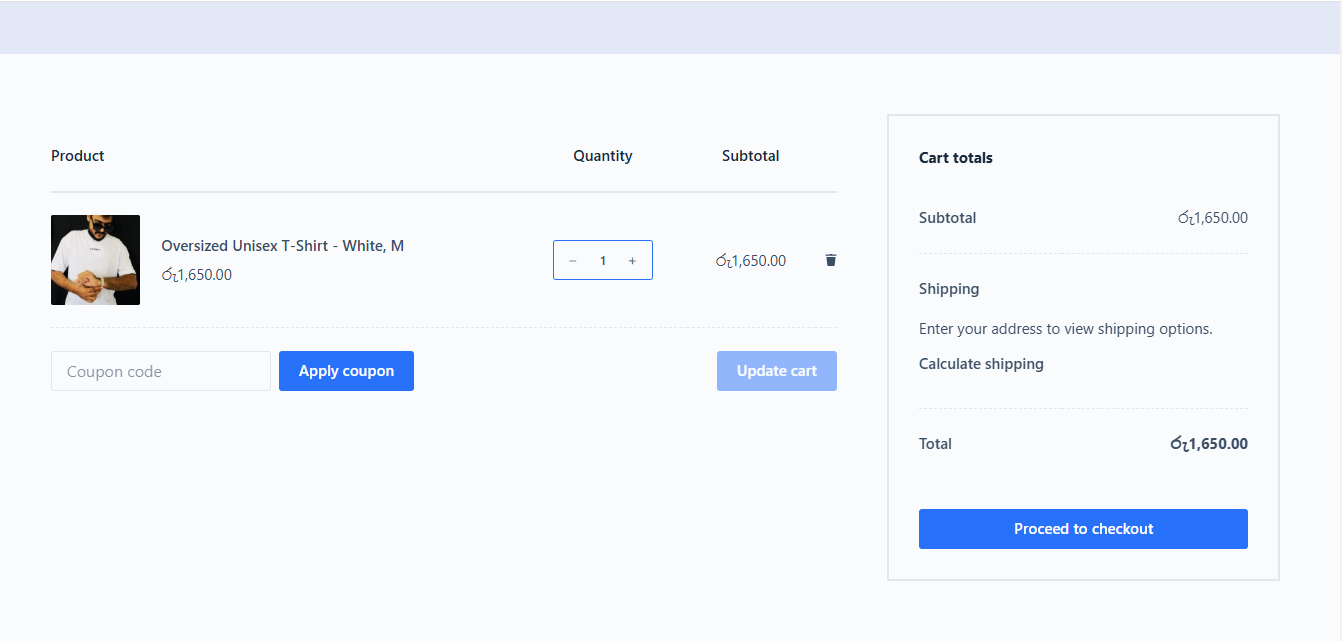
Task: Expand the Calculate shipping section
Action: point(981,364)
